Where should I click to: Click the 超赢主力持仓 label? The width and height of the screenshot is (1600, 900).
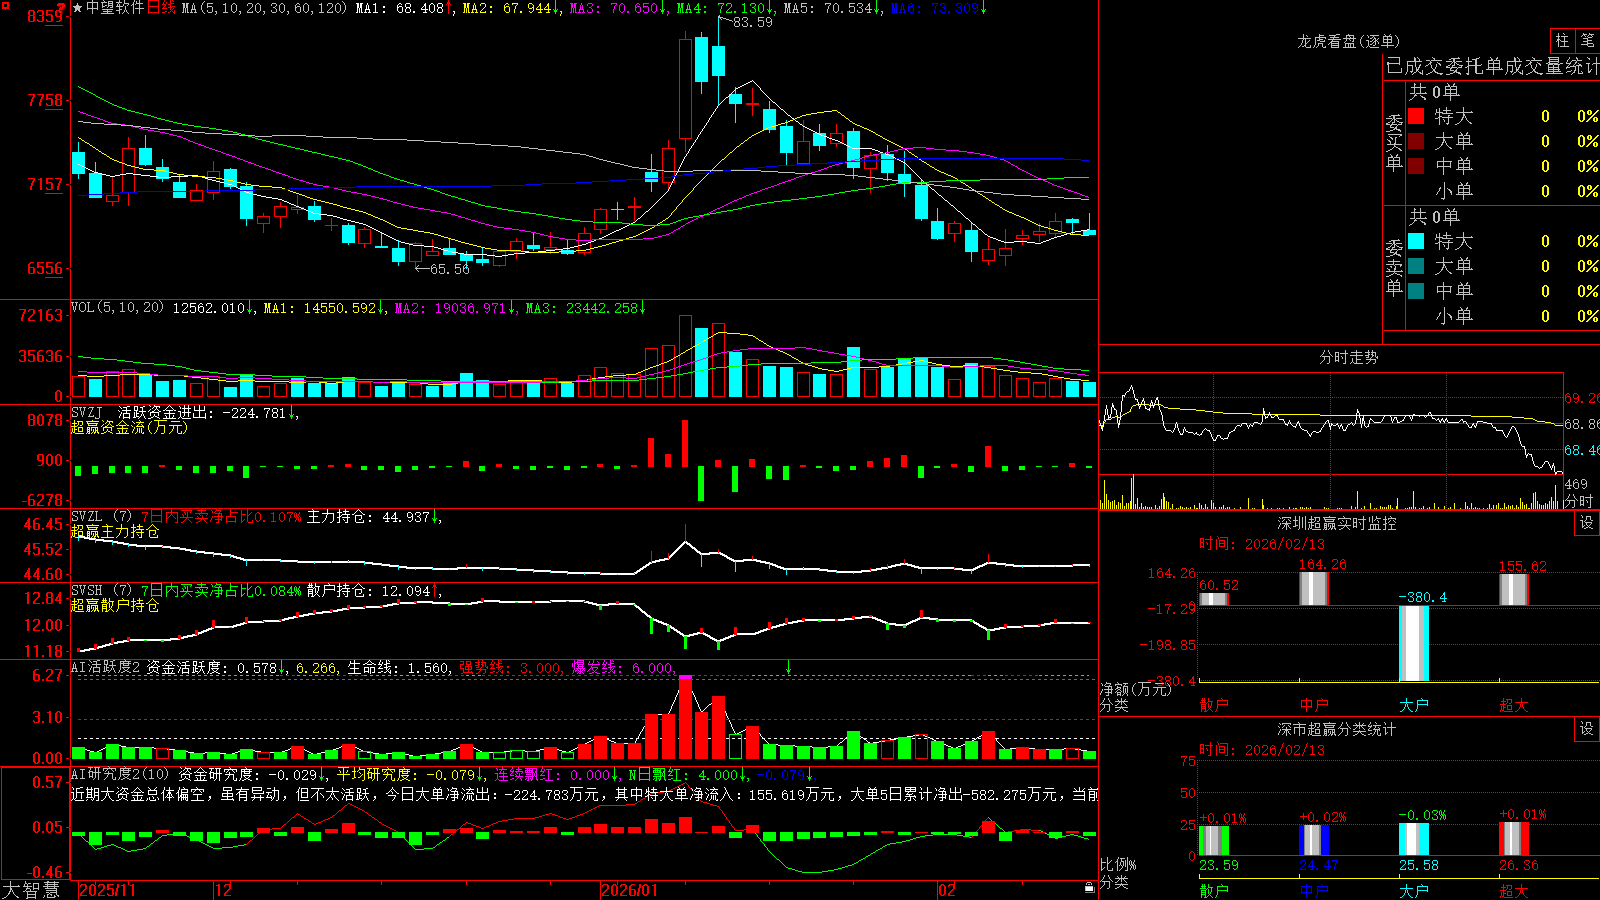click(115, 531)
